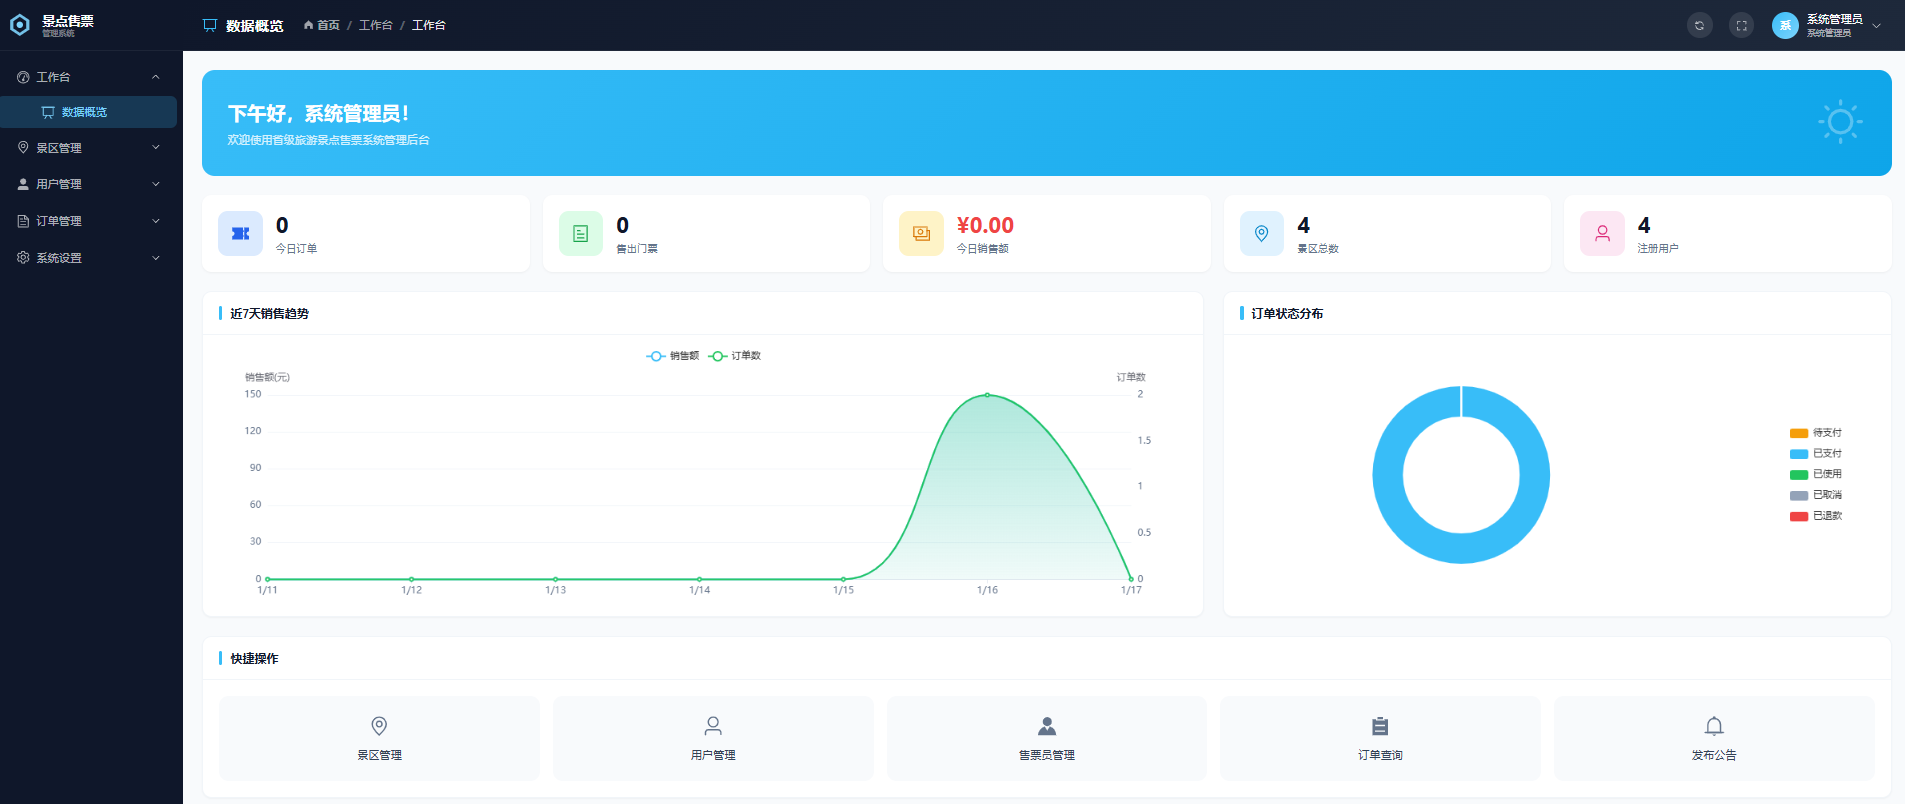The image size is (1905, 804).
Task: Click the last 工作台 breadcrumb text
Action: pos(429,25)
